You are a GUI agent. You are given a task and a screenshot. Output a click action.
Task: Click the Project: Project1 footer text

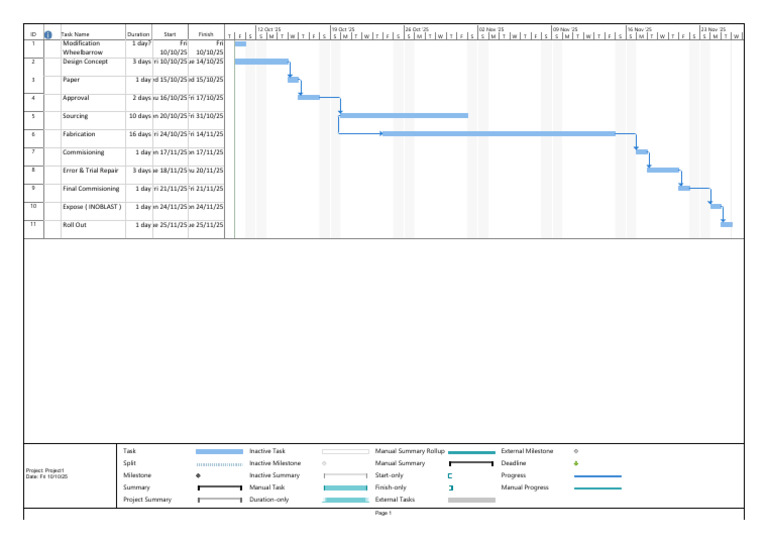point(45,471)
